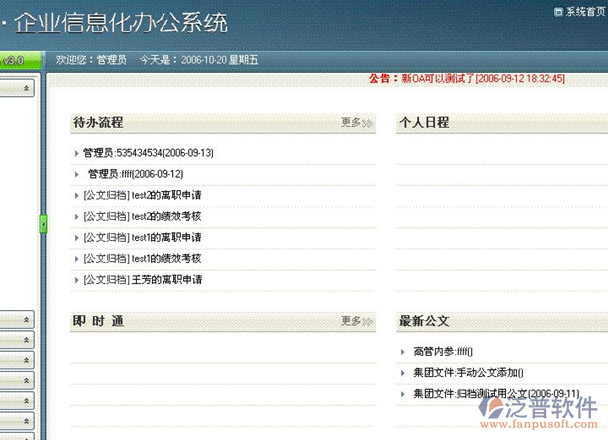Click arrow bullet beside 高管内参
Image resolution: width=608 pixels, height=440 pixels.
[402, 352]
